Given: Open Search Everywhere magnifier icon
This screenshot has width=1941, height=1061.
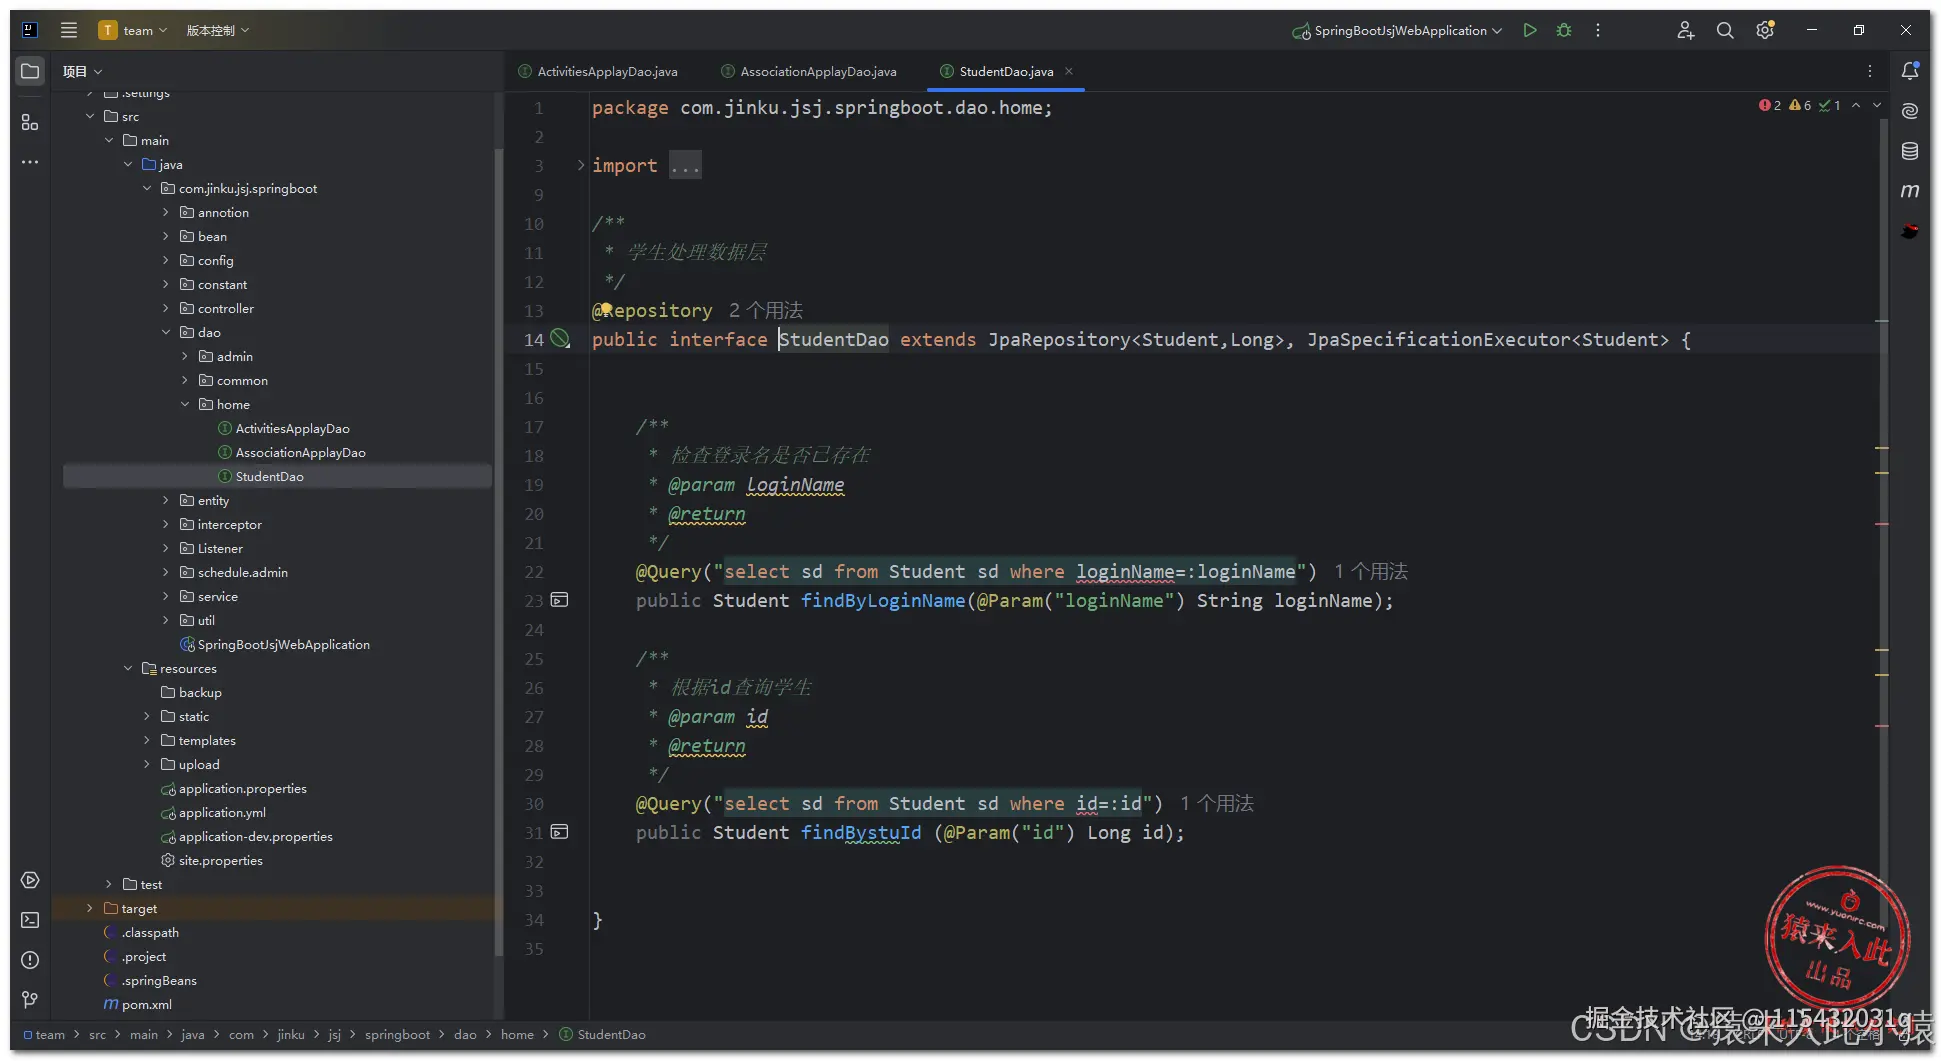Looking at the screenshot, I should coord(1725,30).
